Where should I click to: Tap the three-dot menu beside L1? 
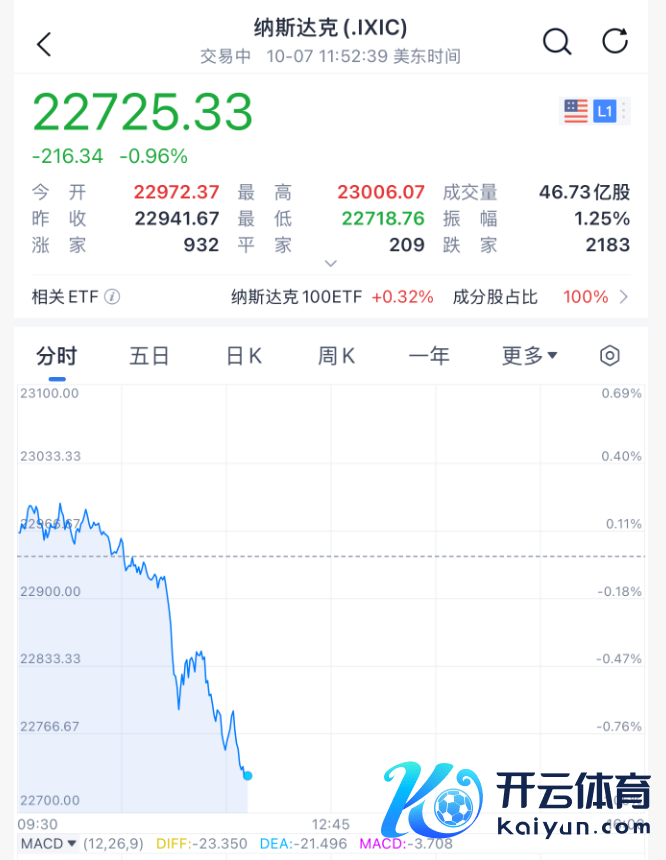[625, 111]
